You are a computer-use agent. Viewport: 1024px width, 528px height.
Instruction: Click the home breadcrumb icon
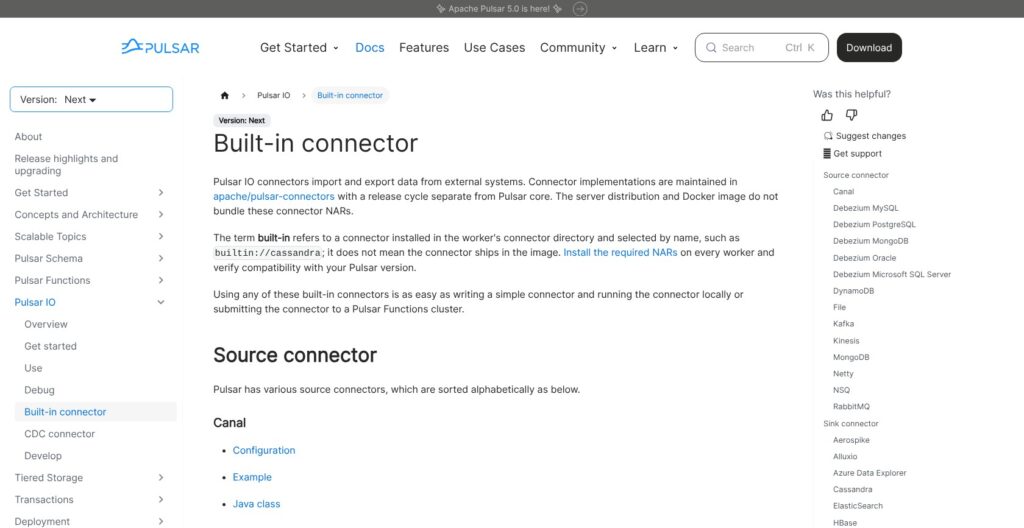point(225,95)
